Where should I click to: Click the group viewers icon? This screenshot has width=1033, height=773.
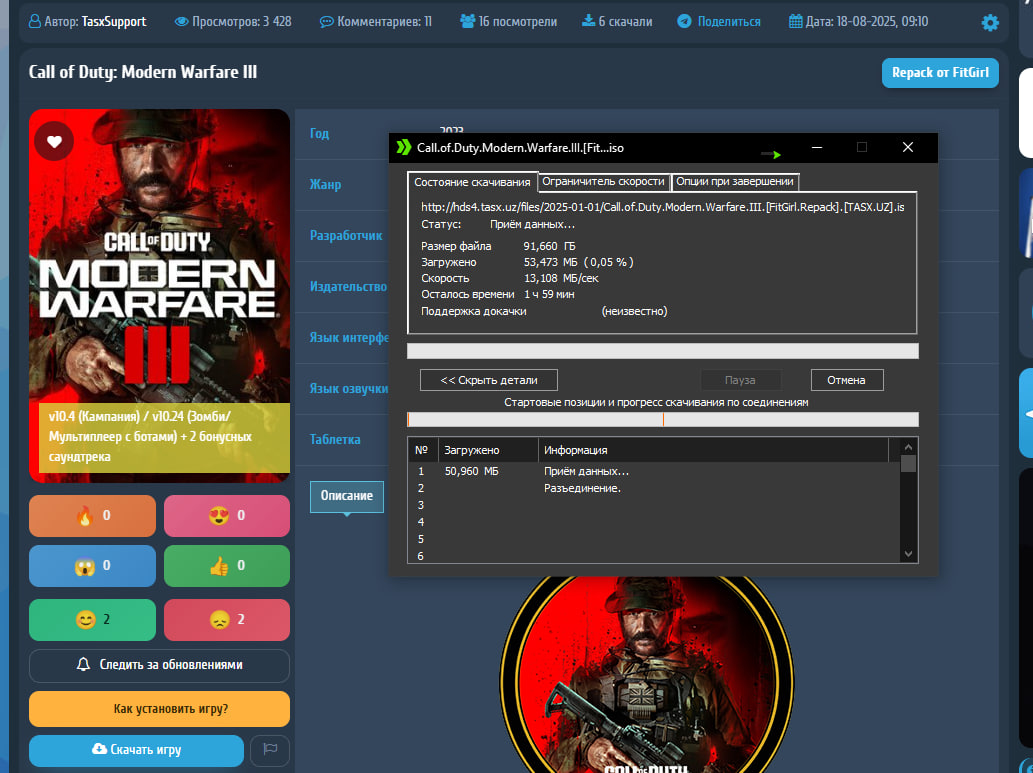click(x=467, y=22)
